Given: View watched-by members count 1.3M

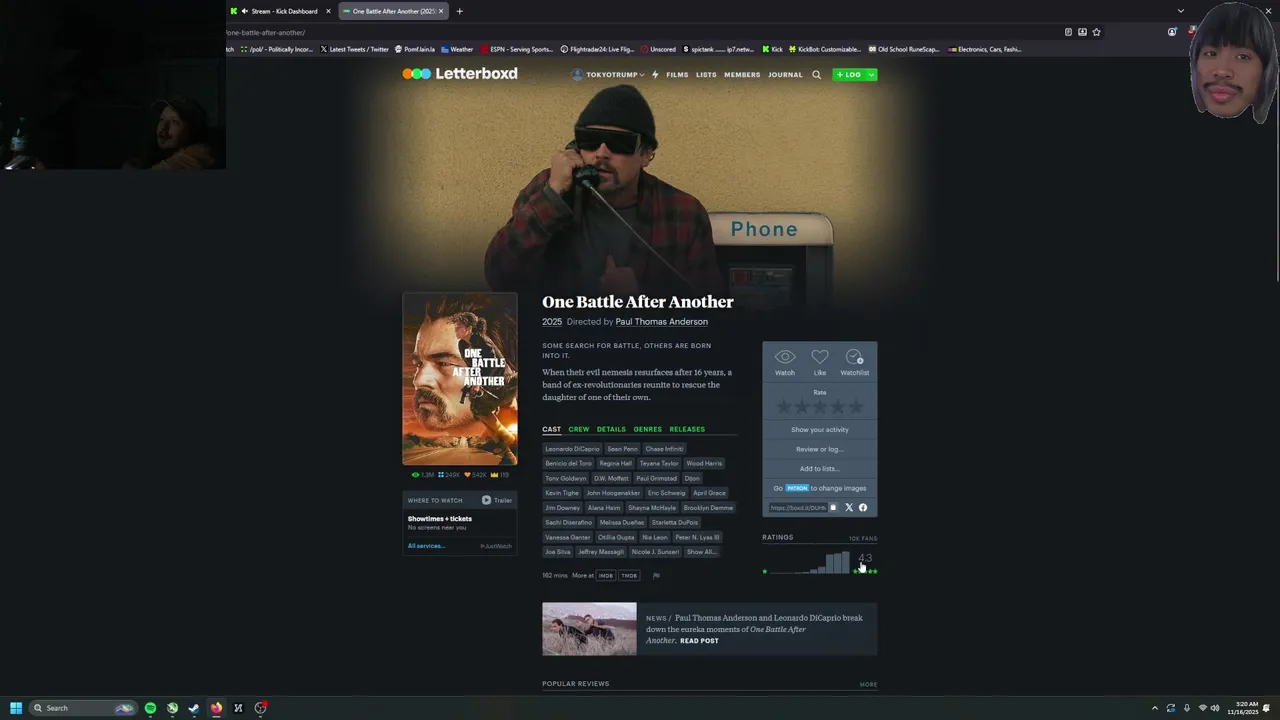Looking at the screenshot, I should pyautogui.click(x=424, y=475).
